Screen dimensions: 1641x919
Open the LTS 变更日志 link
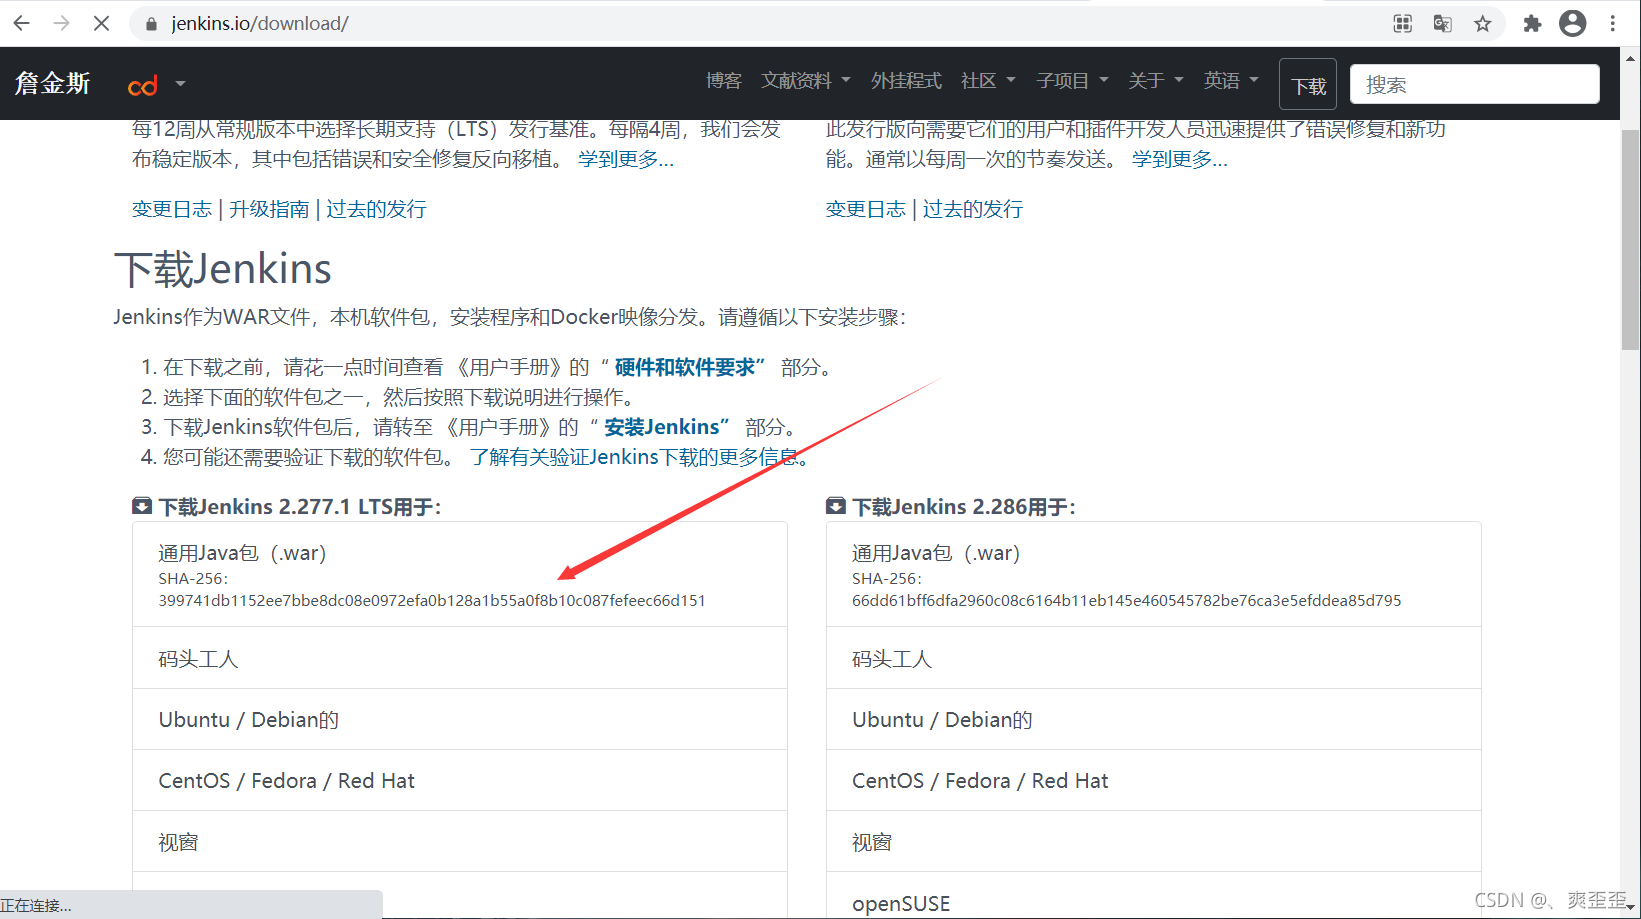[172, 209]
